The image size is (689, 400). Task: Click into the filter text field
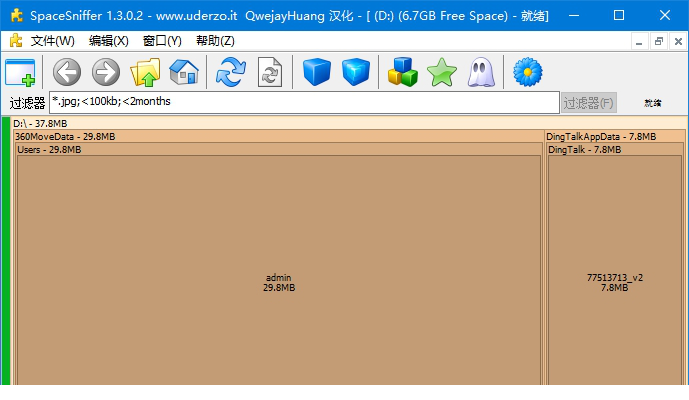[x=304, y=102]
